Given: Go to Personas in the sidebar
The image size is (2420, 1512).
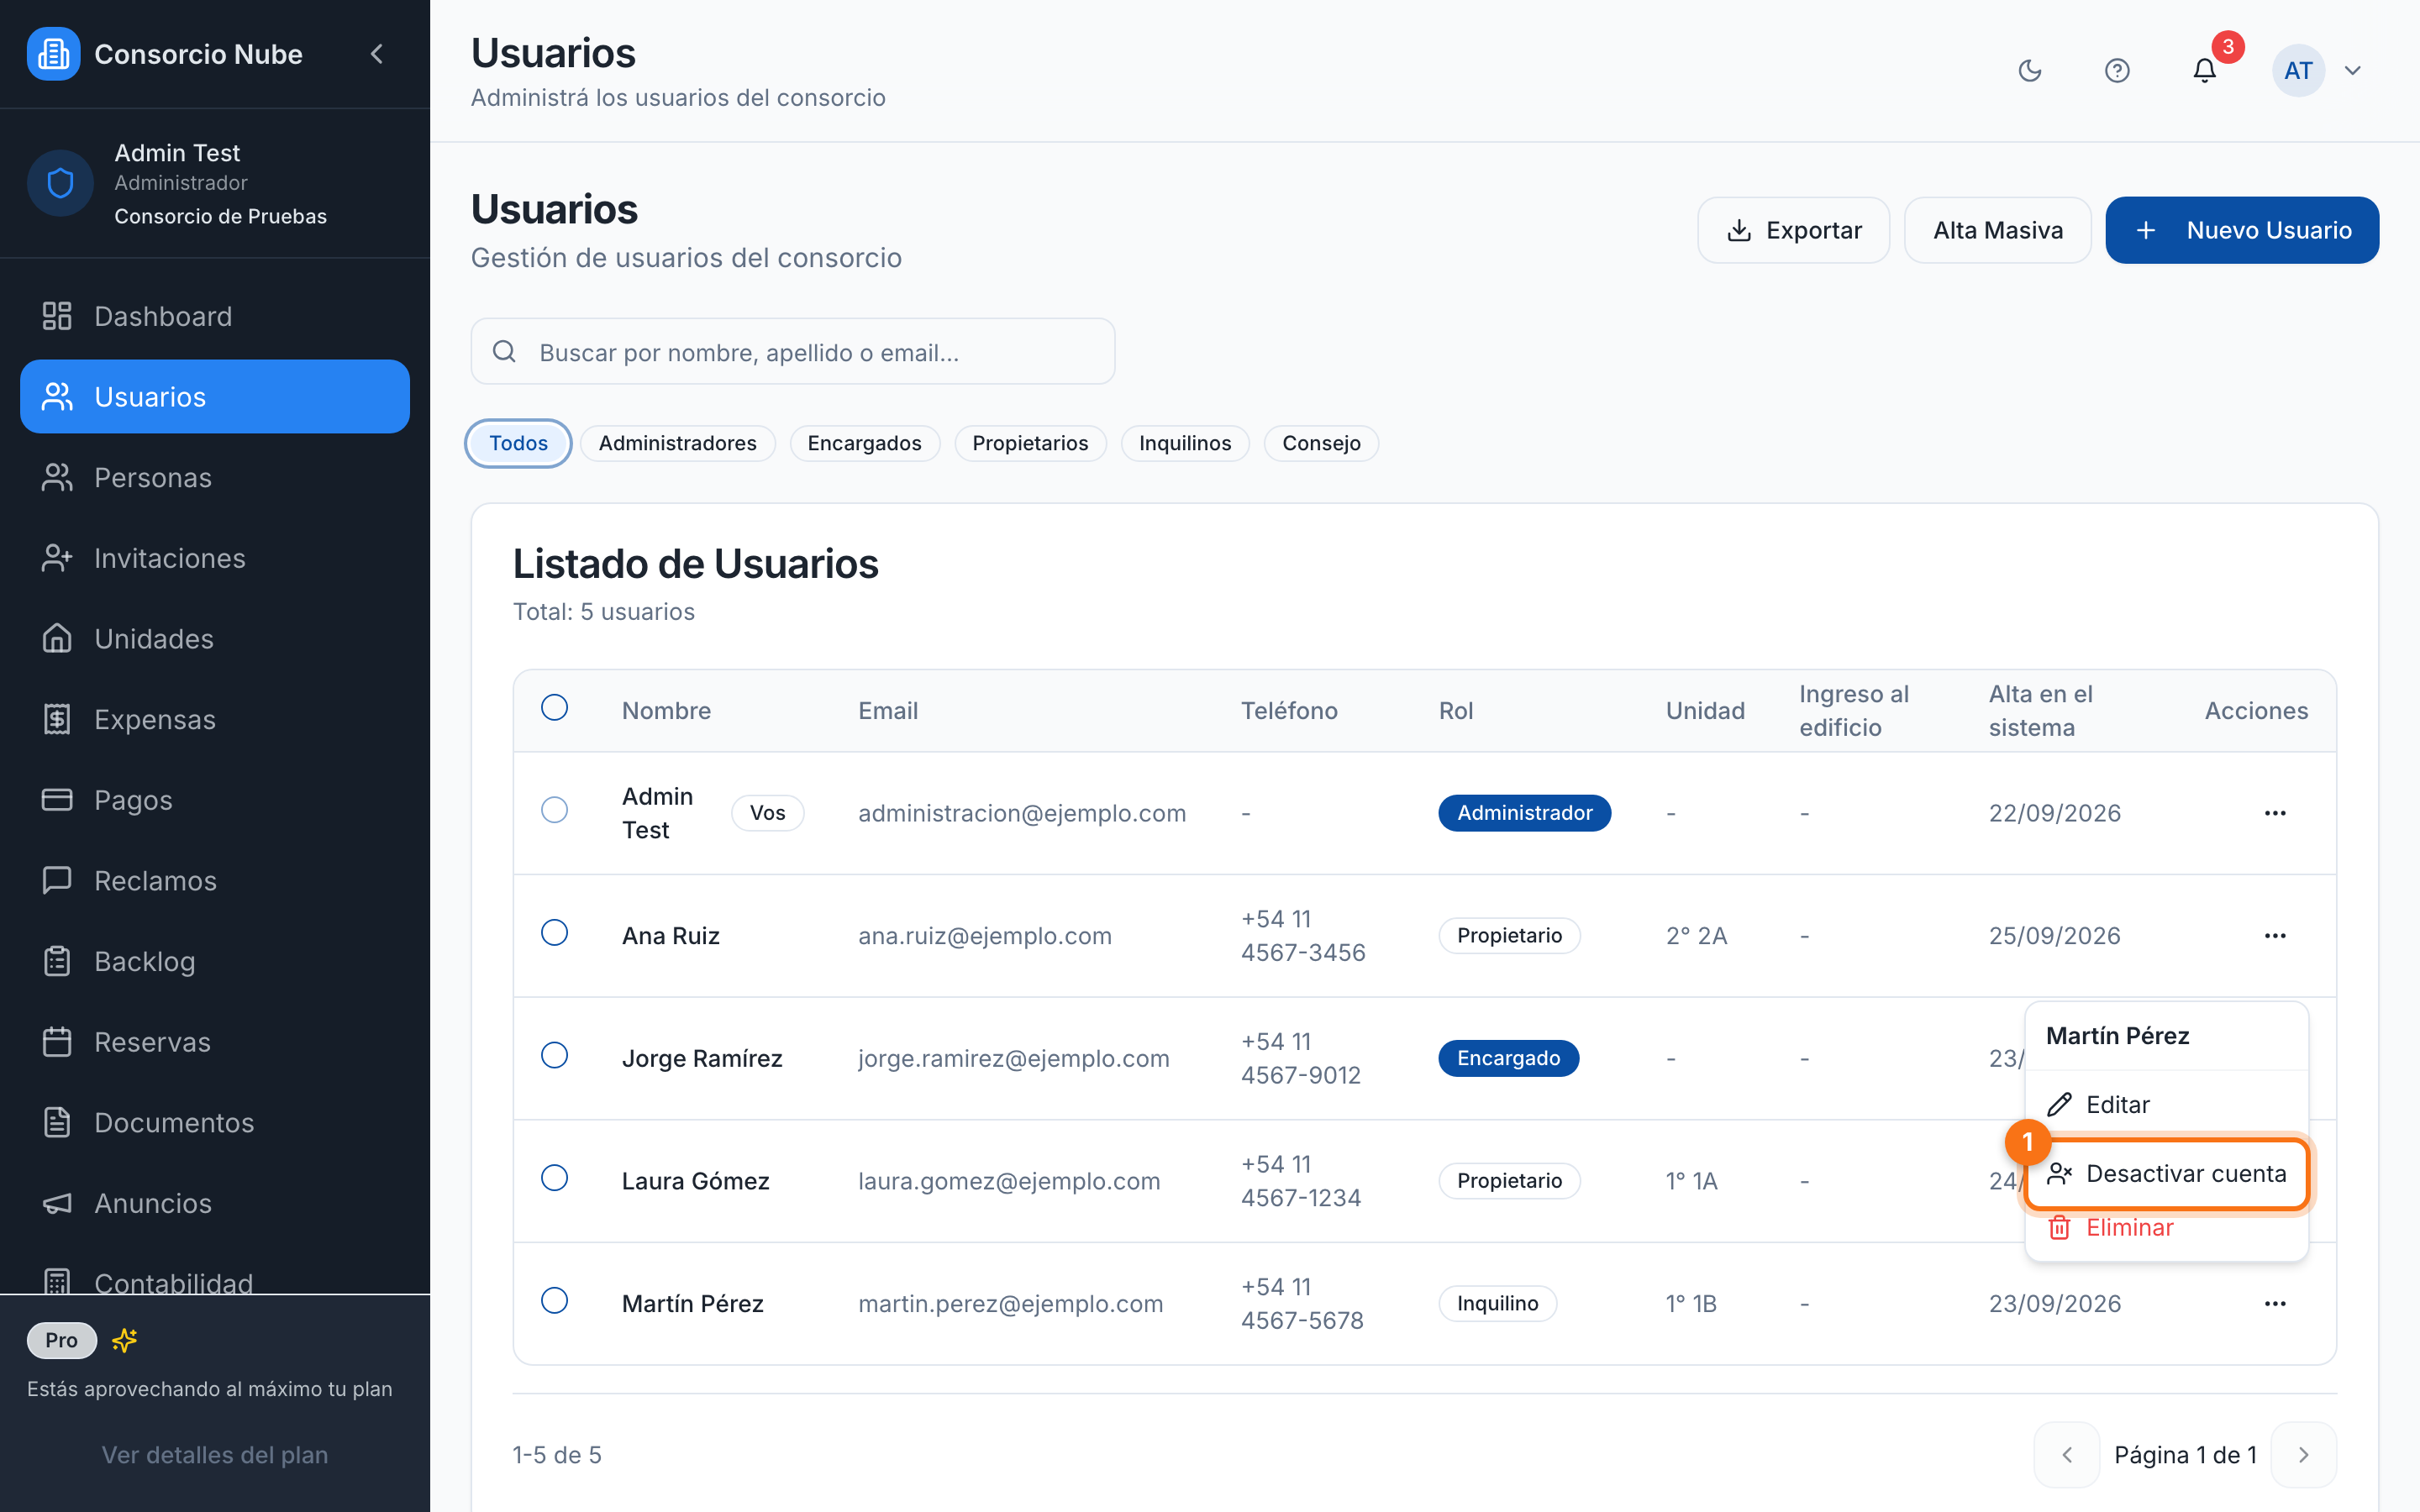Looking at the screenshot, I should coord(215,477).
